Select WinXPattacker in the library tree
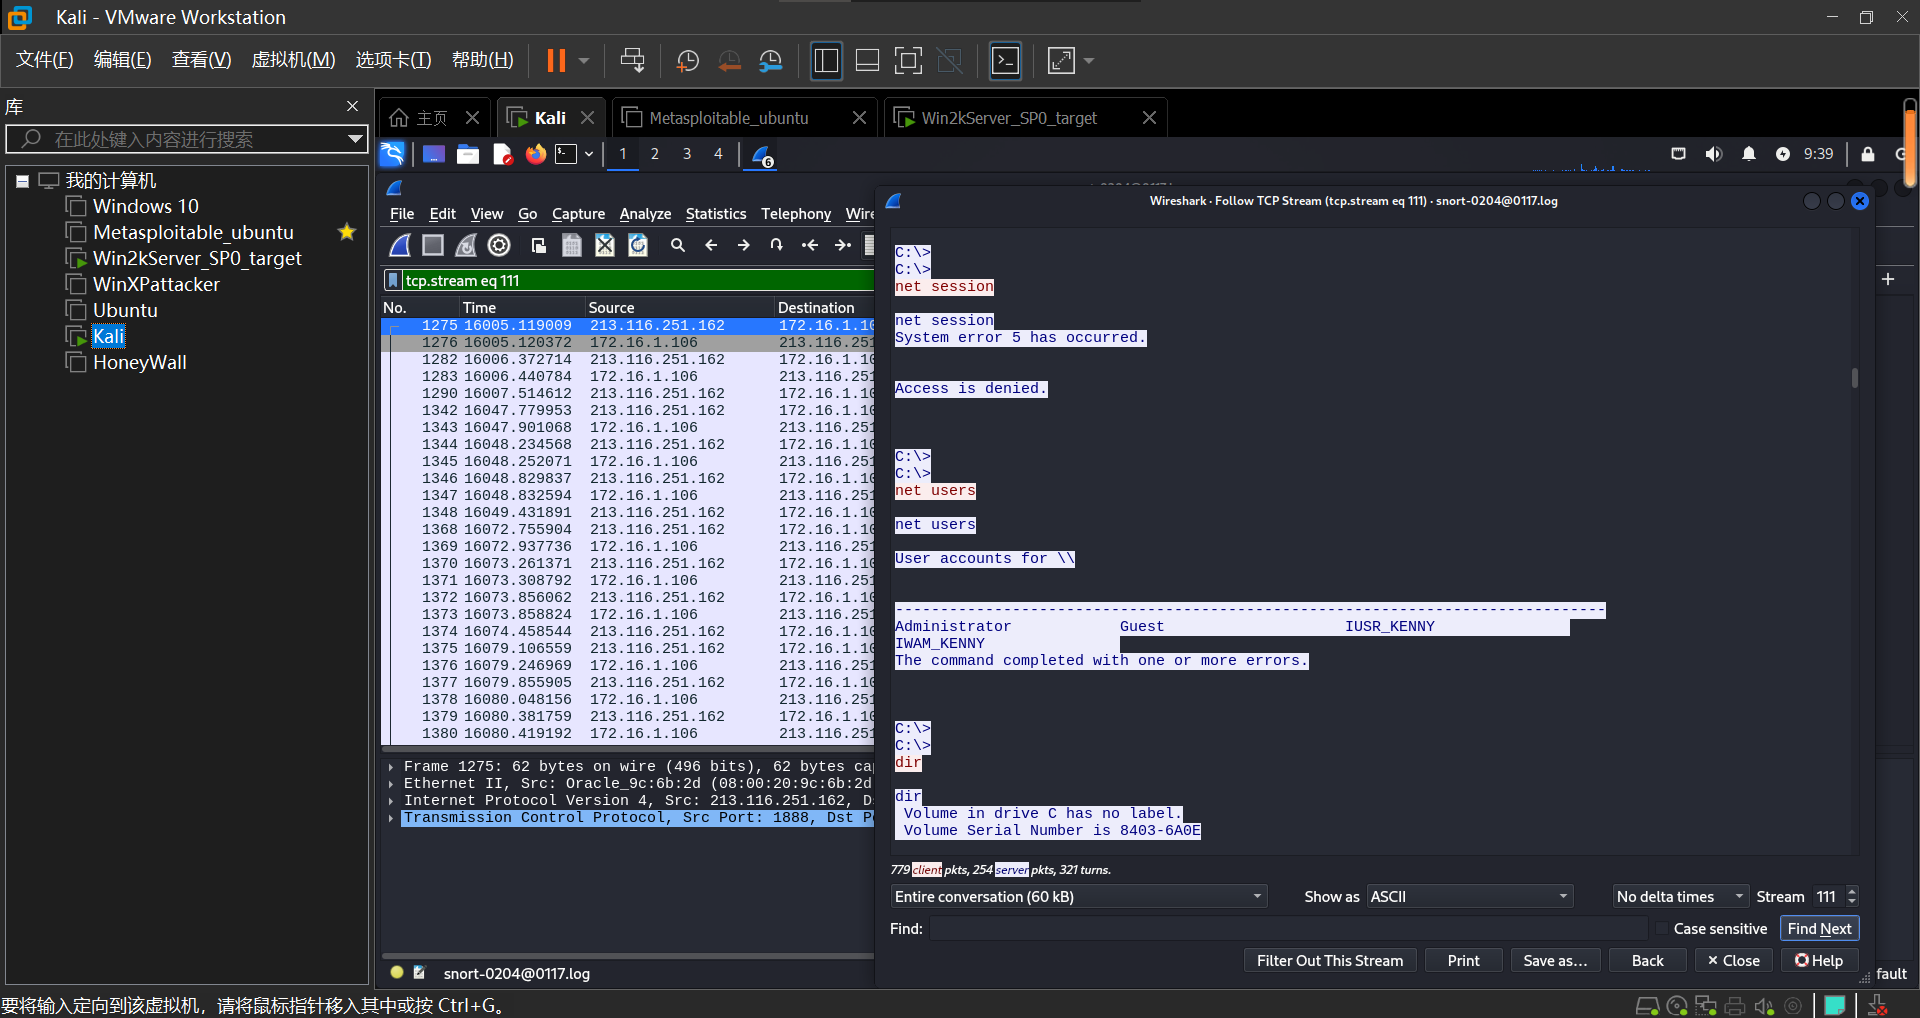The width and height of the screenshot is (1920, 1018). [x=156, y=285]
